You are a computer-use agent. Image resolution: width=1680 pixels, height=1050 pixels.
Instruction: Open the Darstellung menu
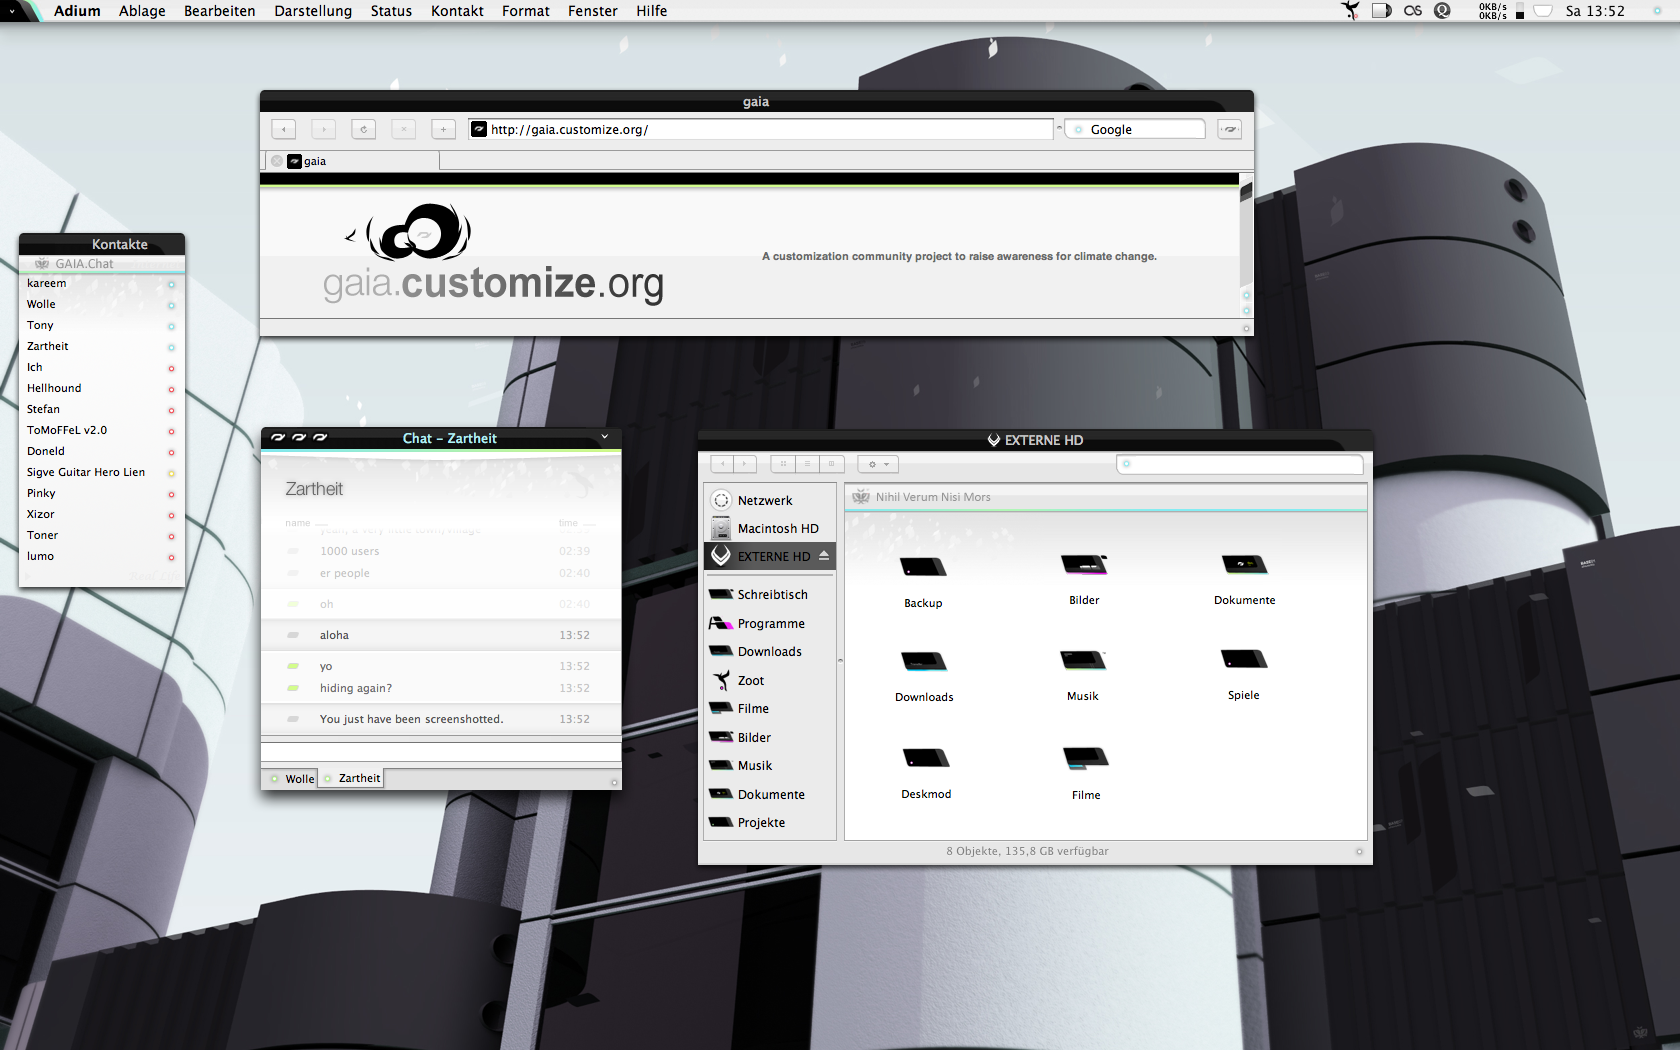(313, 11)
